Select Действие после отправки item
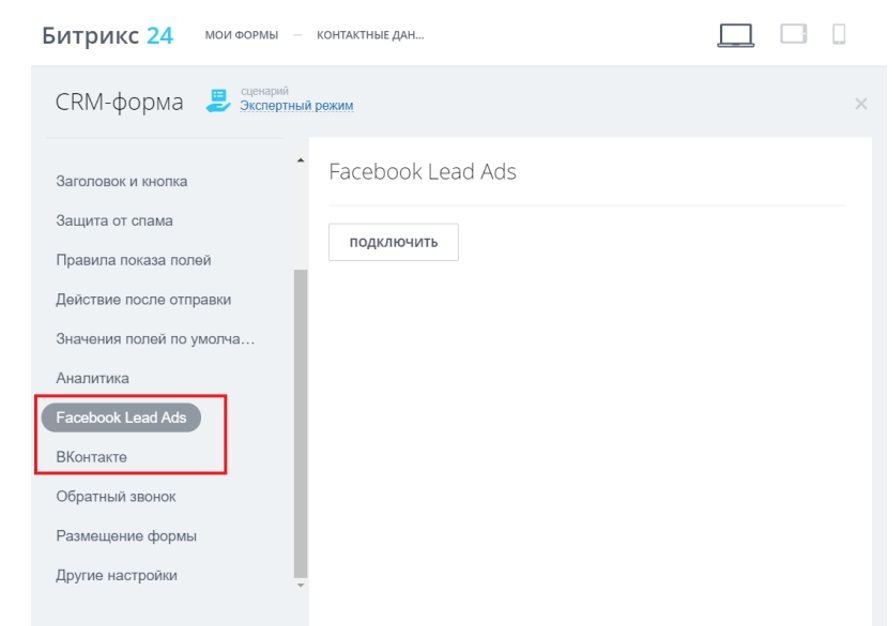The width and height of the screenshot is (892, 626). [x=143, y=299]
